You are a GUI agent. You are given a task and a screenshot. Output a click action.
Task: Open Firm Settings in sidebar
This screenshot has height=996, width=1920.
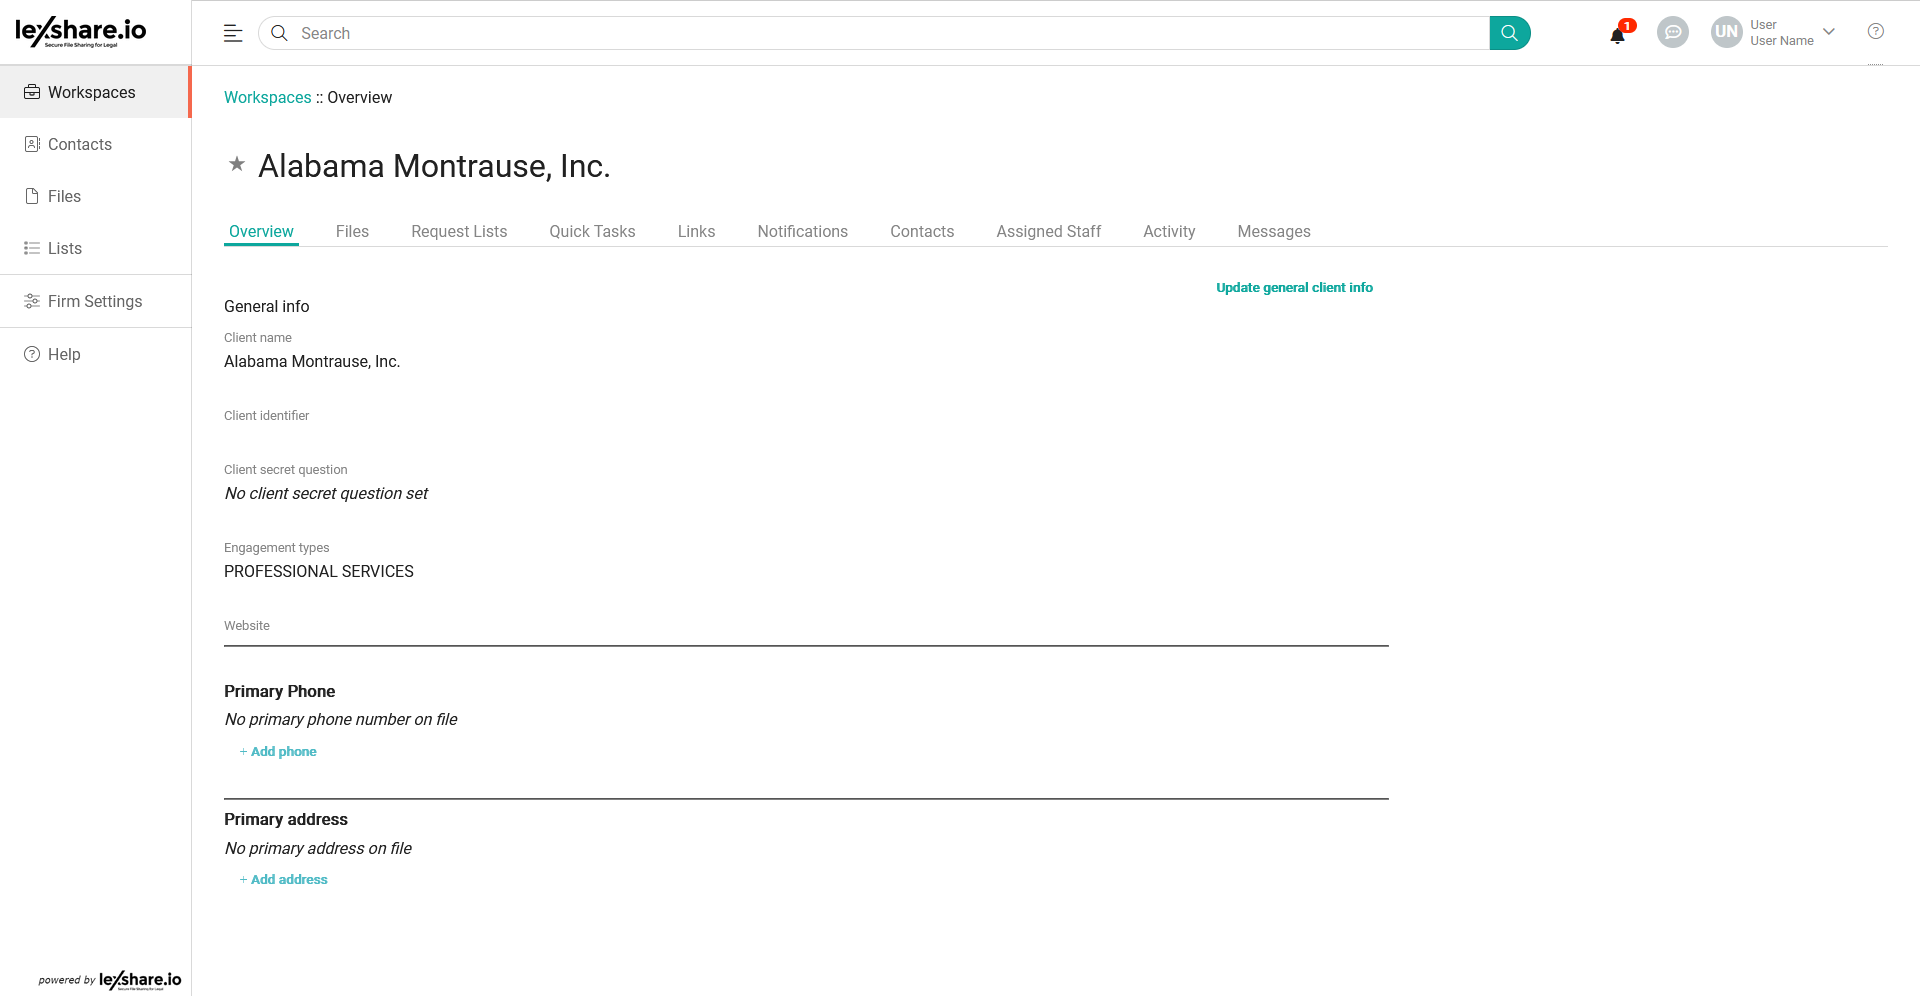[x=95, y=301]
